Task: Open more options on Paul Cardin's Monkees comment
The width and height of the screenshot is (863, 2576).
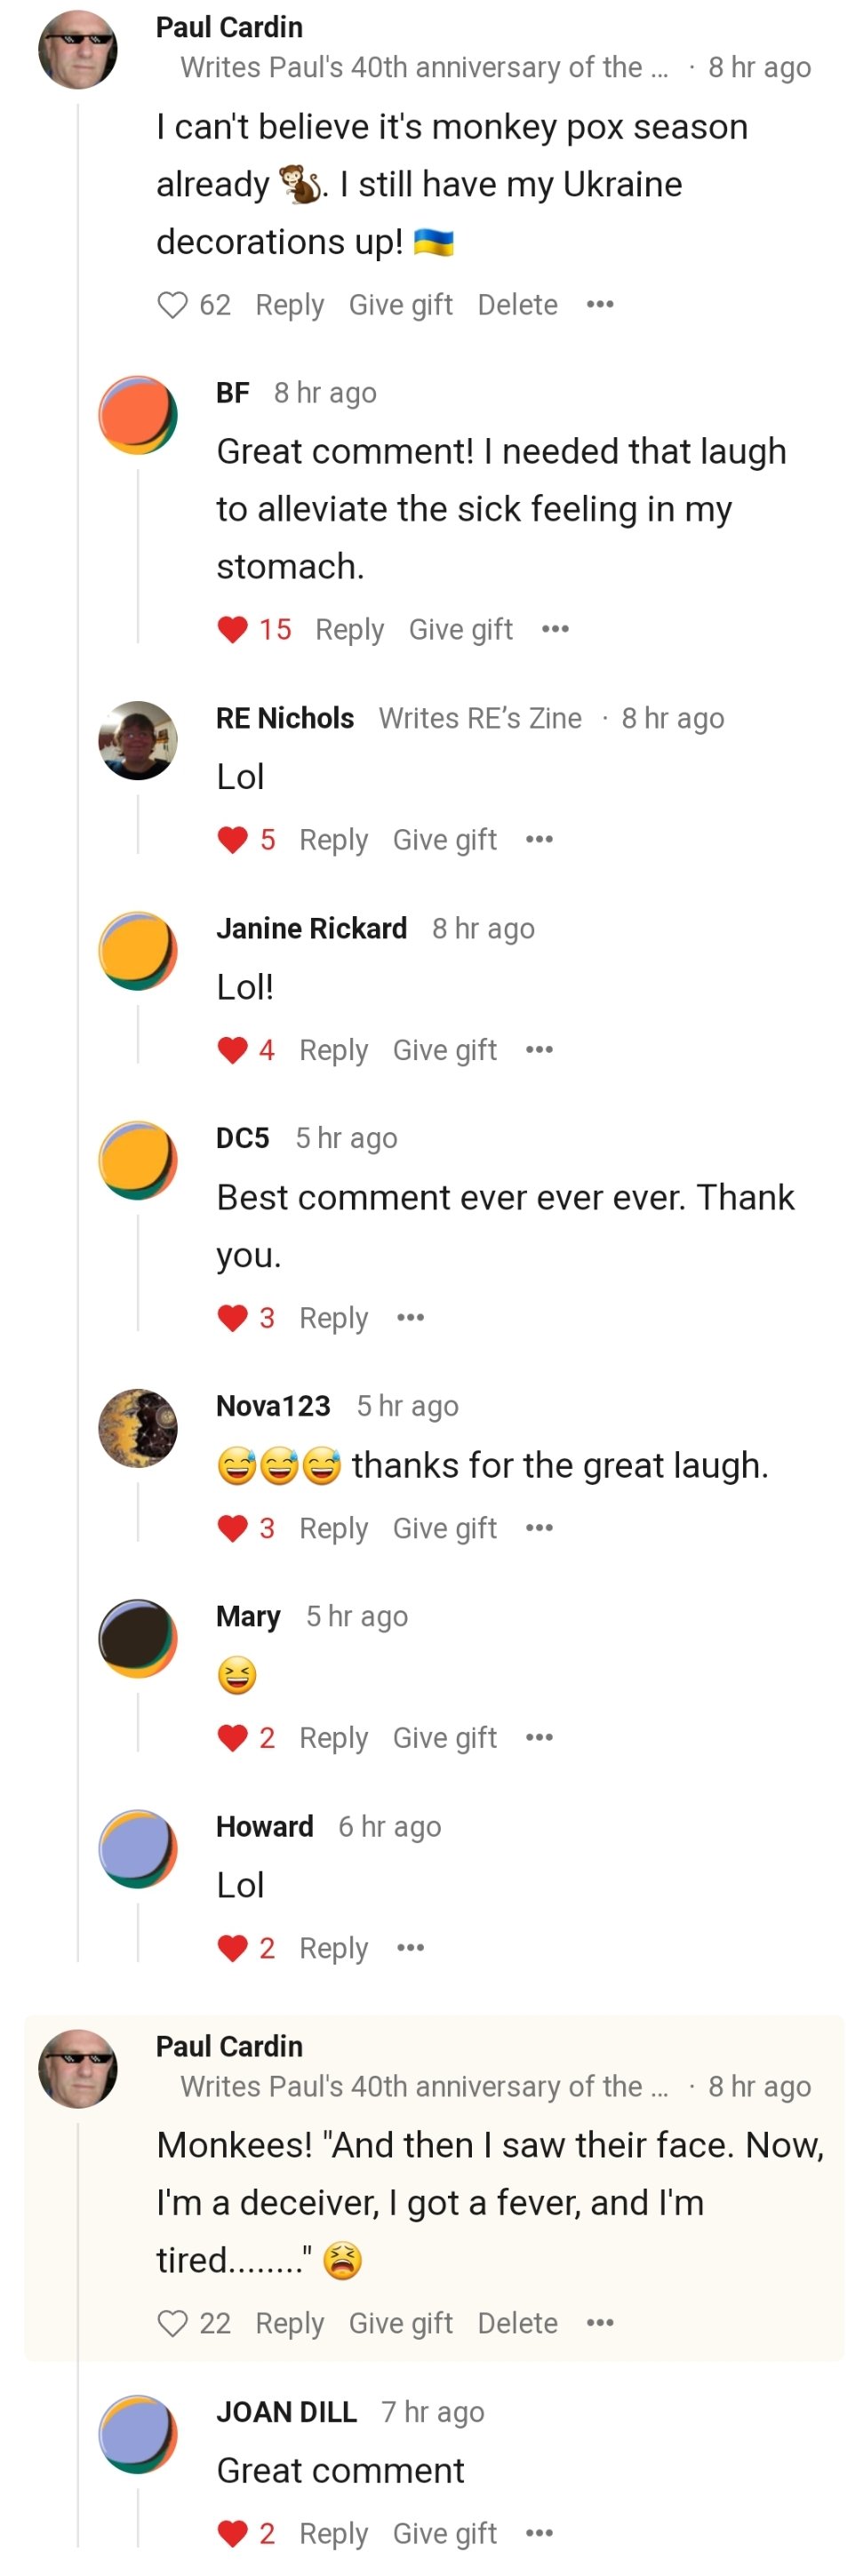Action: coord(599,2322)
